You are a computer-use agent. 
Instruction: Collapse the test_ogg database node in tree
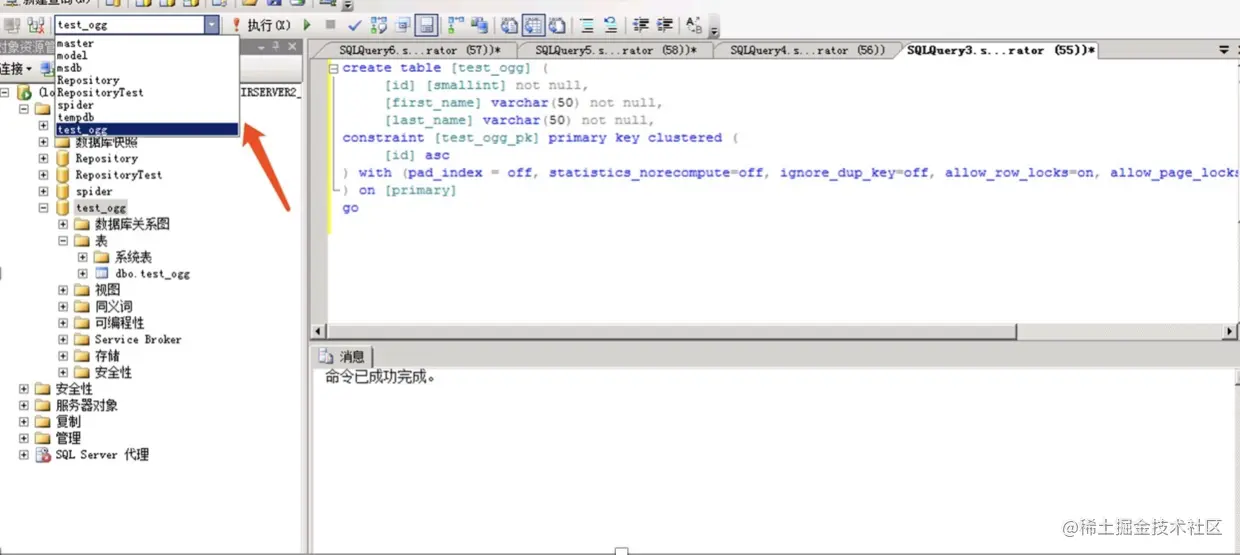pos(43,208)
